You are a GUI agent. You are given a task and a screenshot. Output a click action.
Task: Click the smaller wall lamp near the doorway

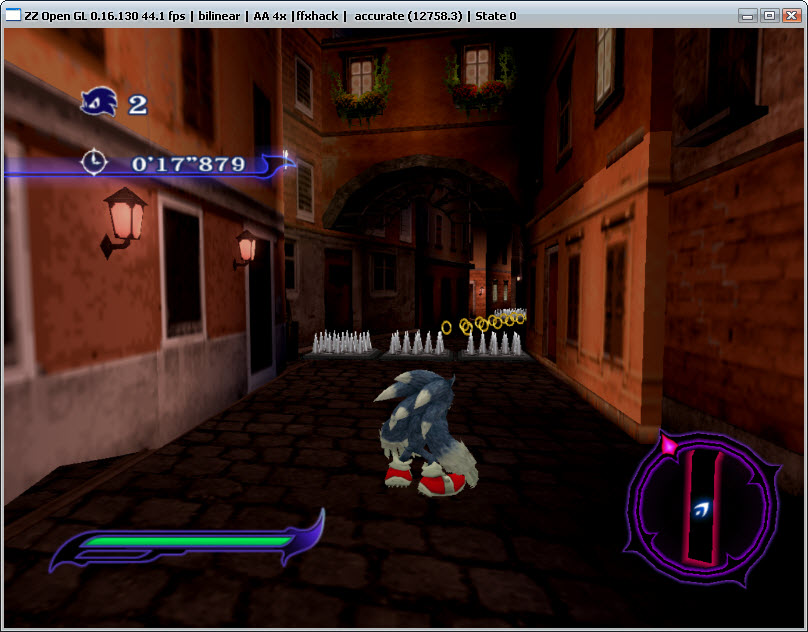click(245, 247)
